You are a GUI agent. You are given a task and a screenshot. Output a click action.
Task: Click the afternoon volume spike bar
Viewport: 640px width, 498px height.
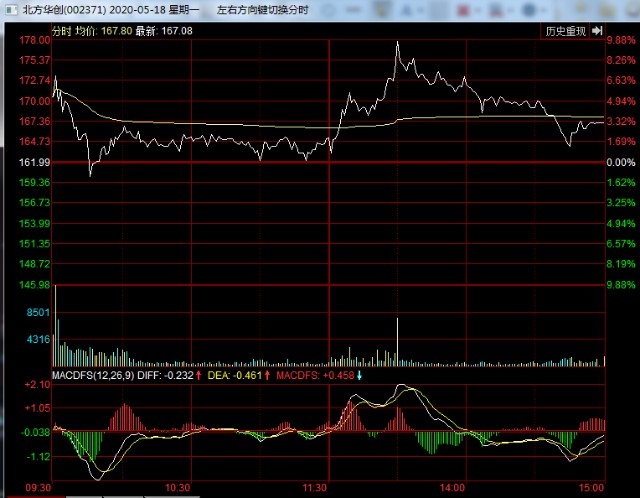tap(397, 342)
